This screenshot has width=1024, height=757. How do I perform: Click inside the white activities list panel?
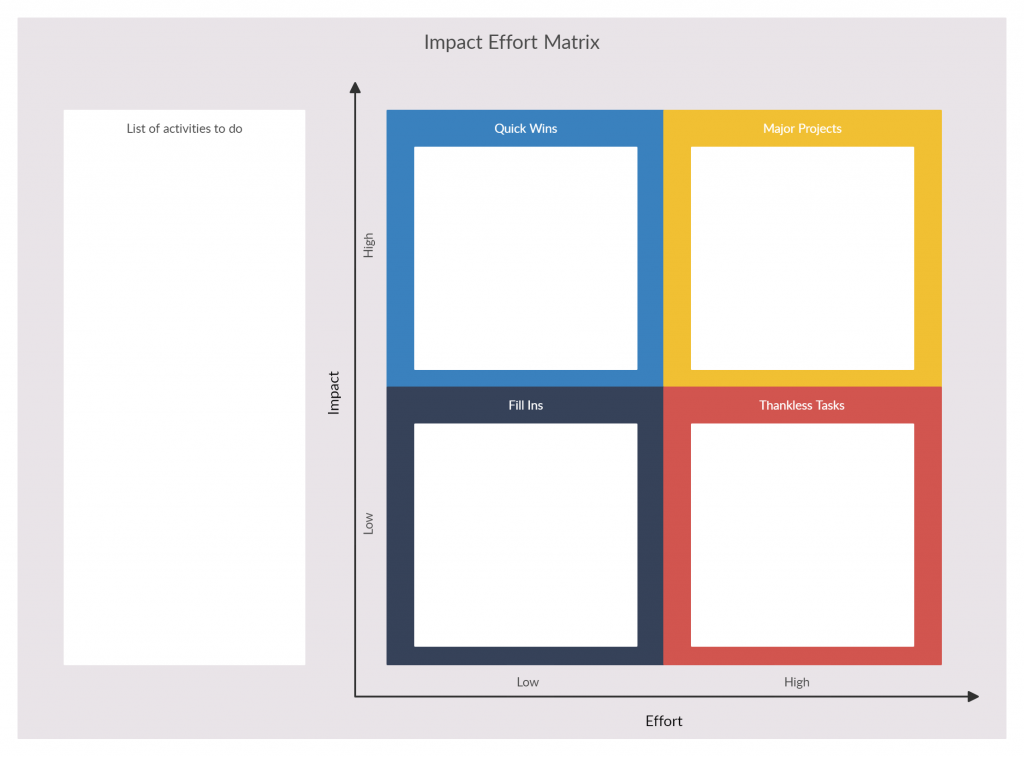[184, 400]
